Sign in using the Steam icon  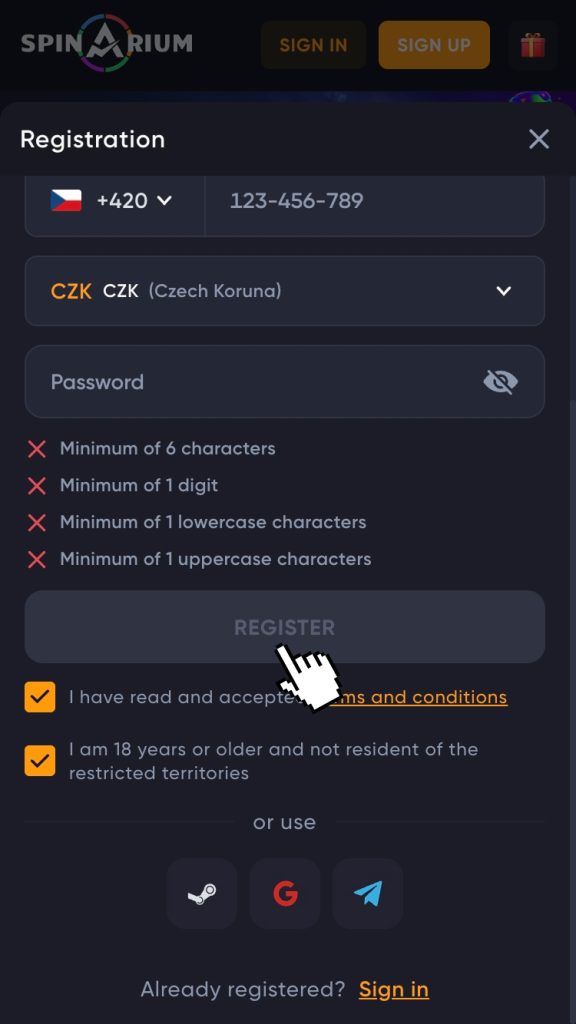point(202,893)
